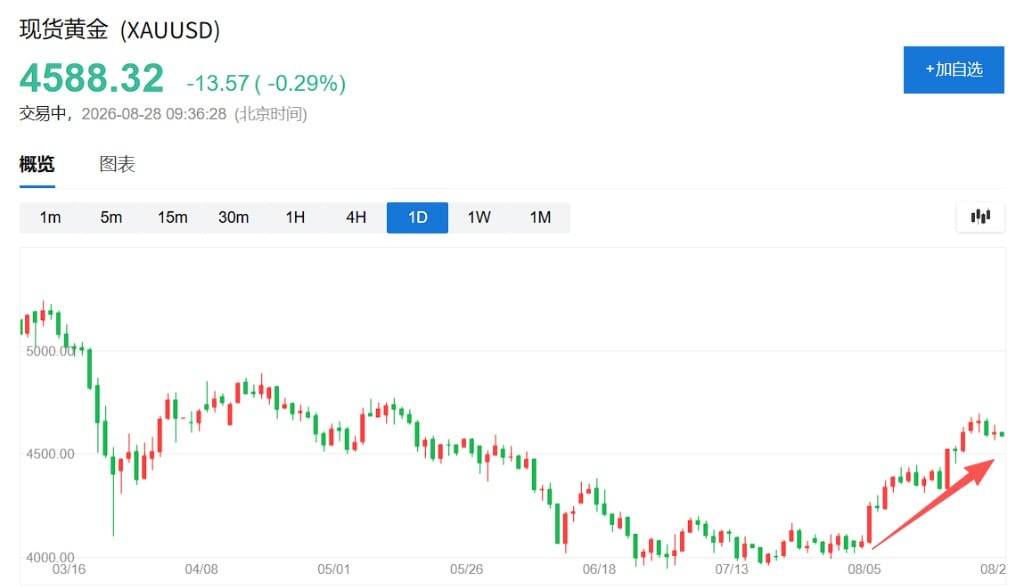Select the 1m timeframe
This screenshot has width=1024, height=587.
[50, 217]
